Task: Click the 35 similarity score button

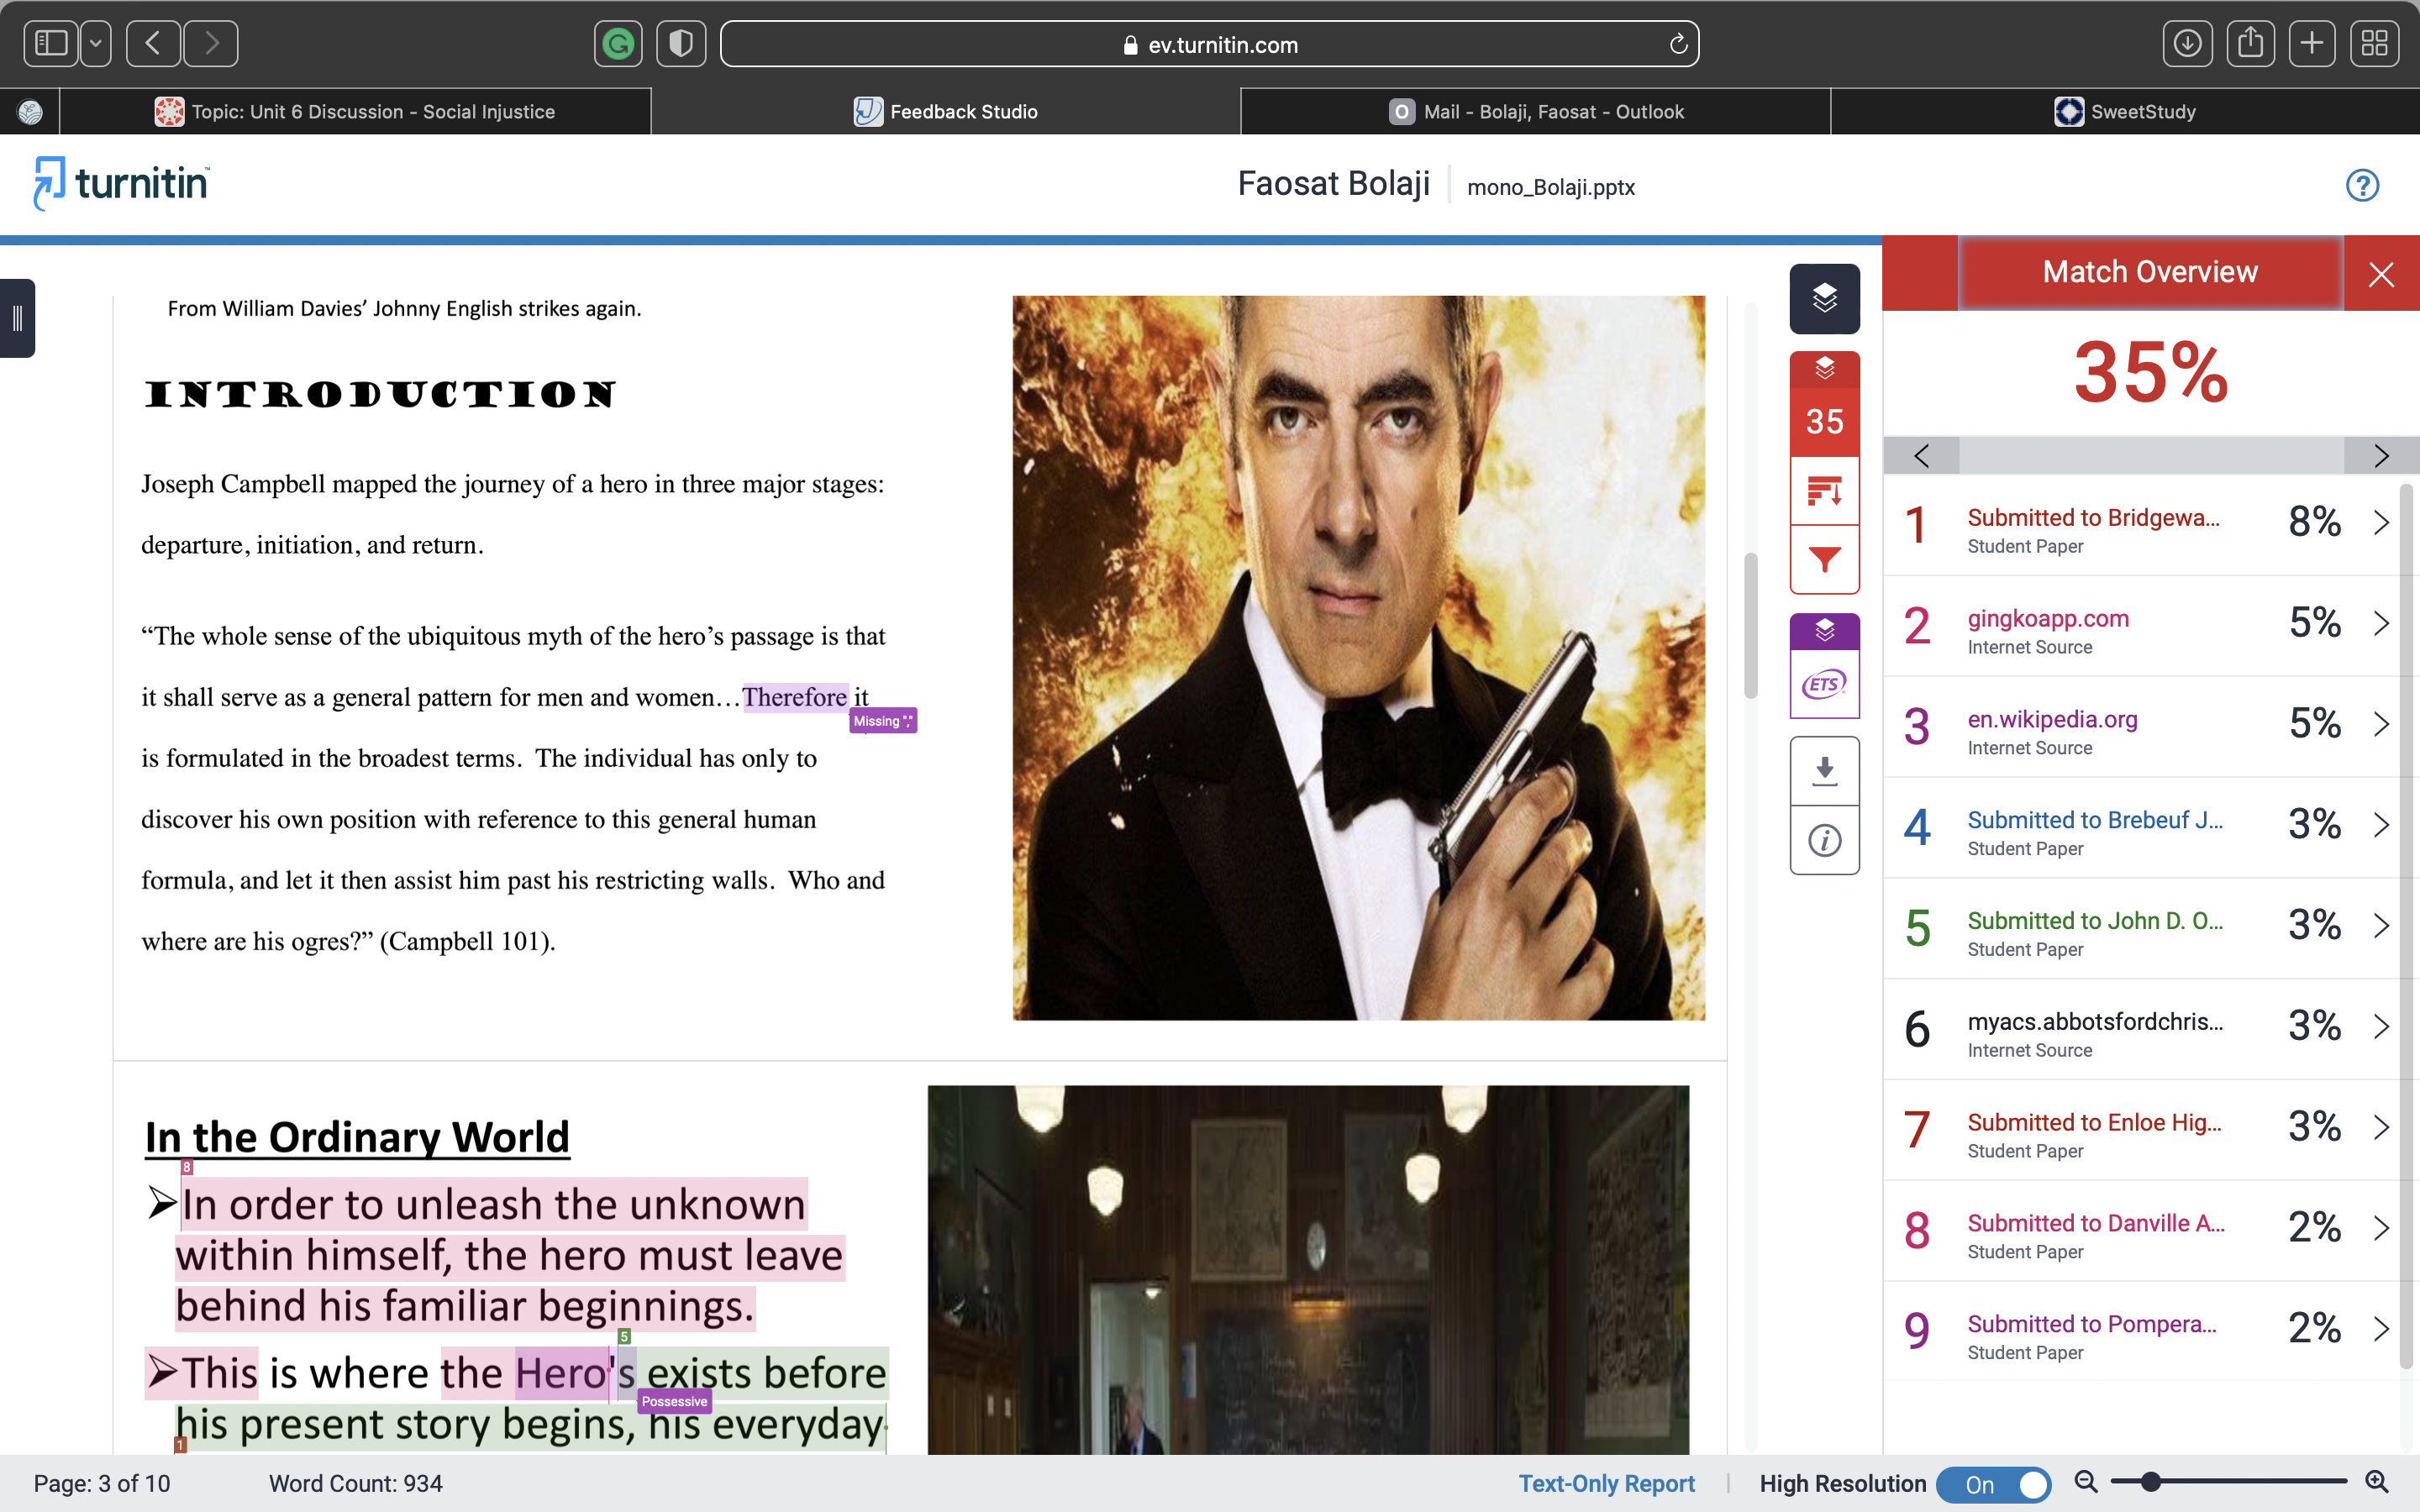Action: 1824,422
